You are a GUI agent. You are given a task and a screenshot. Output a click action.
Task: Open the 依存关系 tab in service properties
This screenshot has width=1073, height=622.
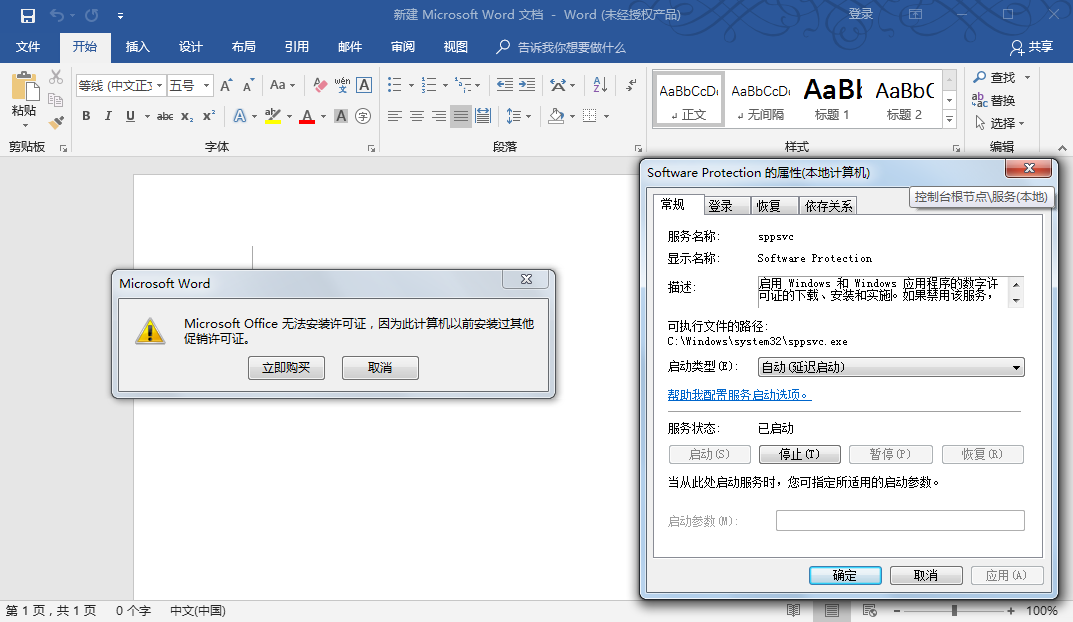[829, 206]
